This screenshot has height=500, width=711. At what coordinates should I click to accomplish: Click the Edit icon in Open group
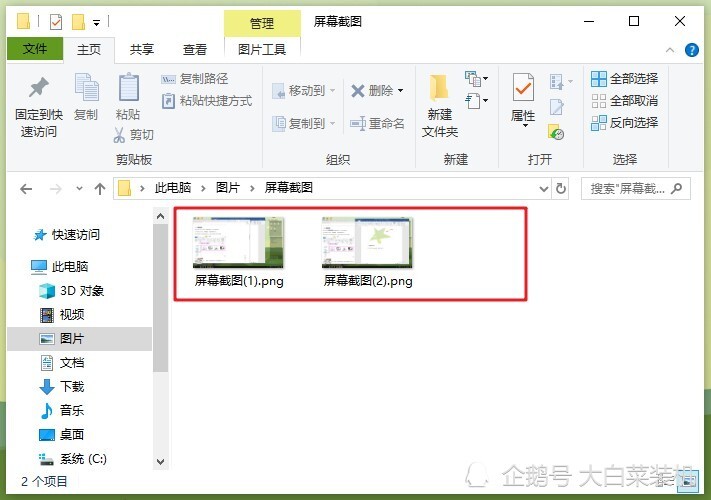click(x=556, y=107)
